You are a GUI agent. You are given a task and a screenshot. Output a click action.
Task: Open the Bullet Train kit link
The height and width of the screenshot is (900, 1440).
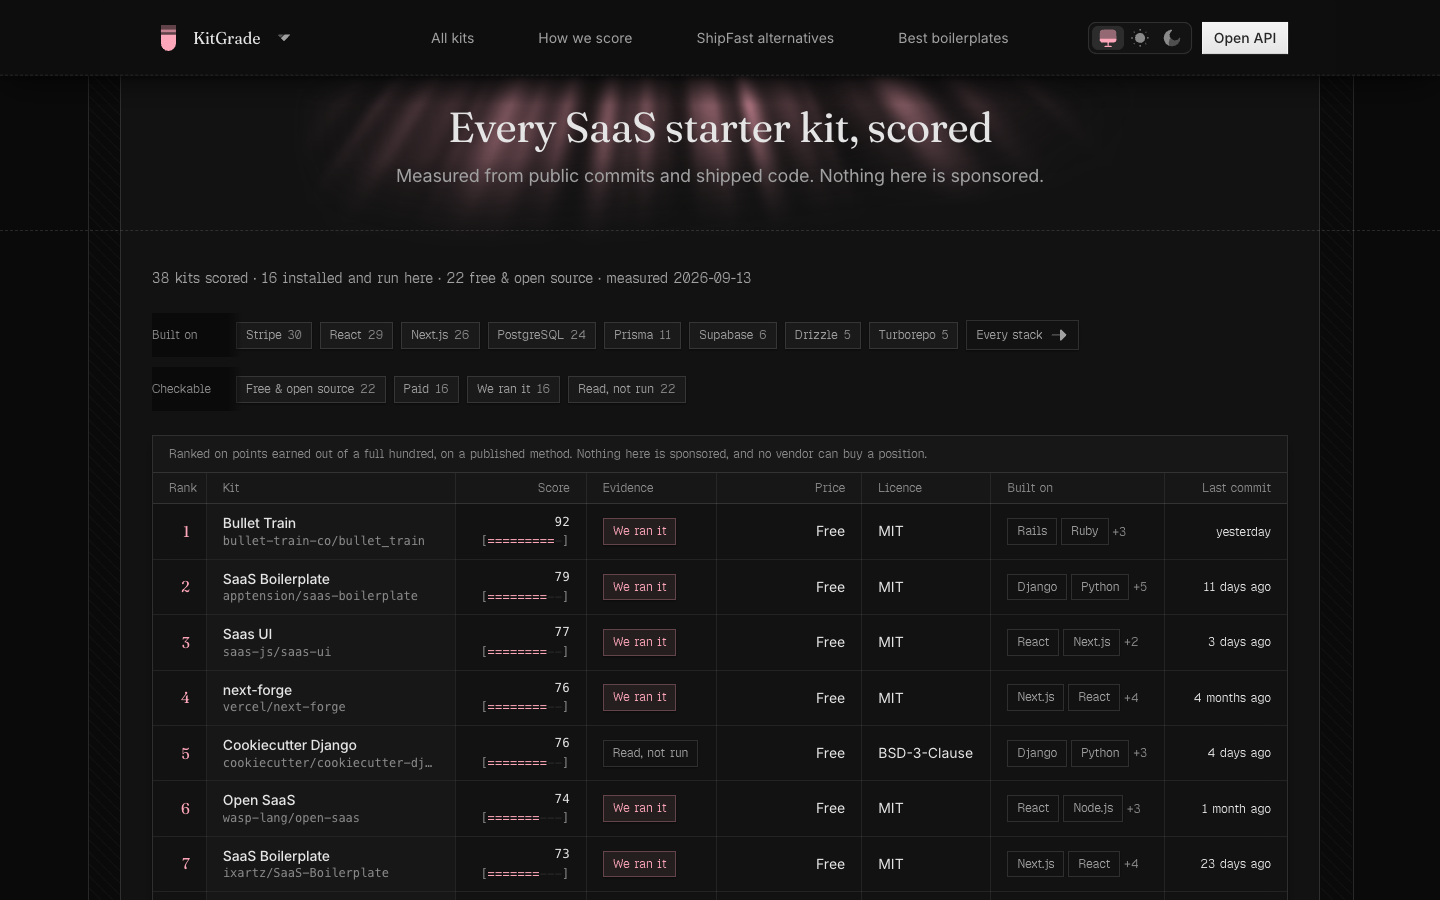tap(259, 523)
